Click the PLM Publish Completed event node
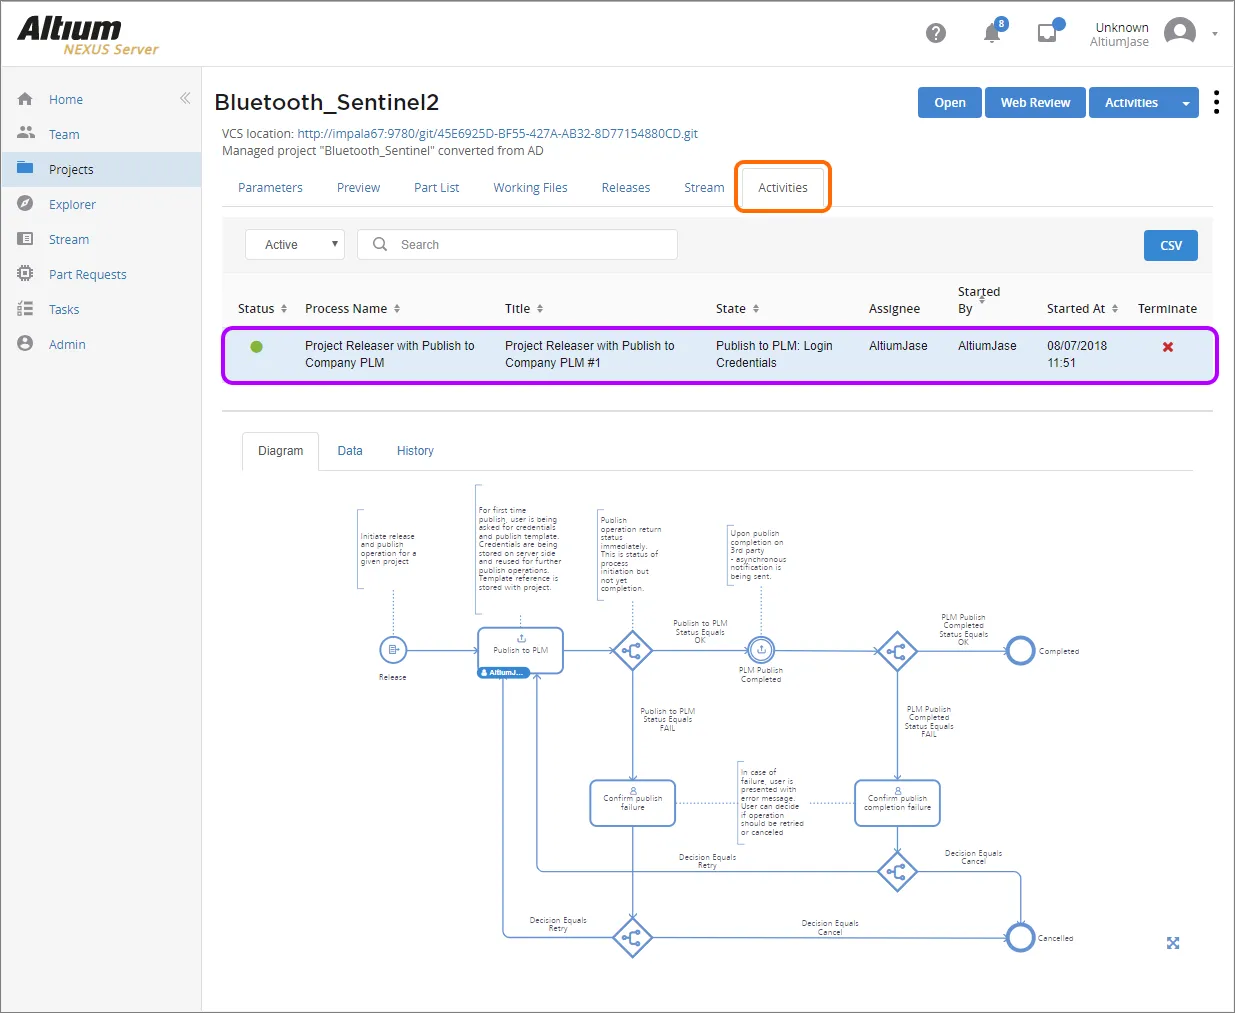This screenshot has width=1235, height=1013. coord(761,650)
